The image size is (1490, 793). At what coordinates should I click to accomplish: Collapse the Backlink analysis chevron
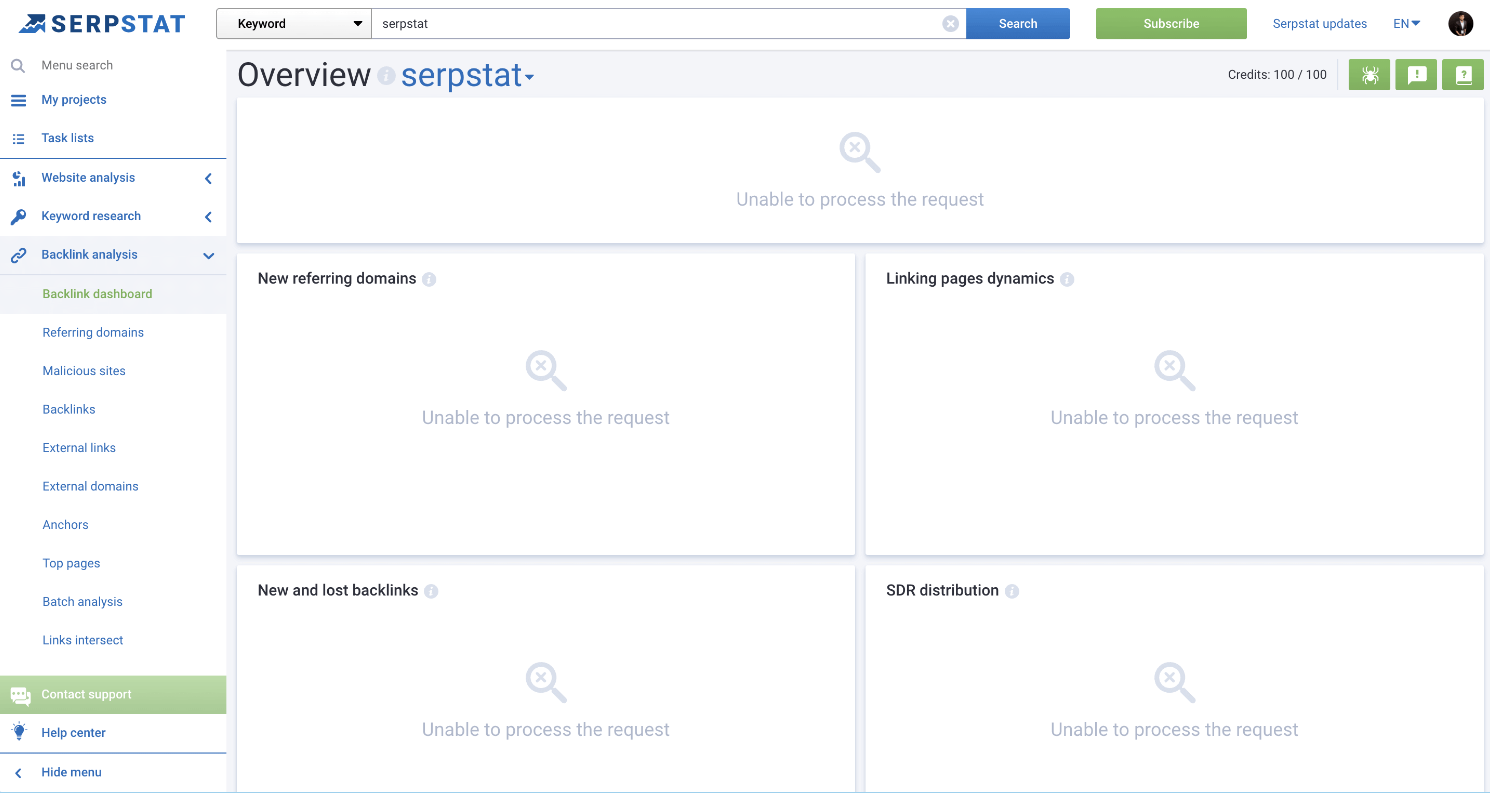[x=208, y=256]
